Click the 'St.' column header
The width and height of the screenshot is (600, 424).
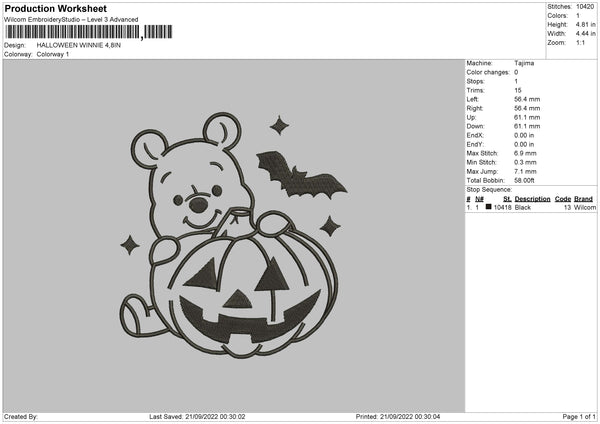[x=507, y=199]
